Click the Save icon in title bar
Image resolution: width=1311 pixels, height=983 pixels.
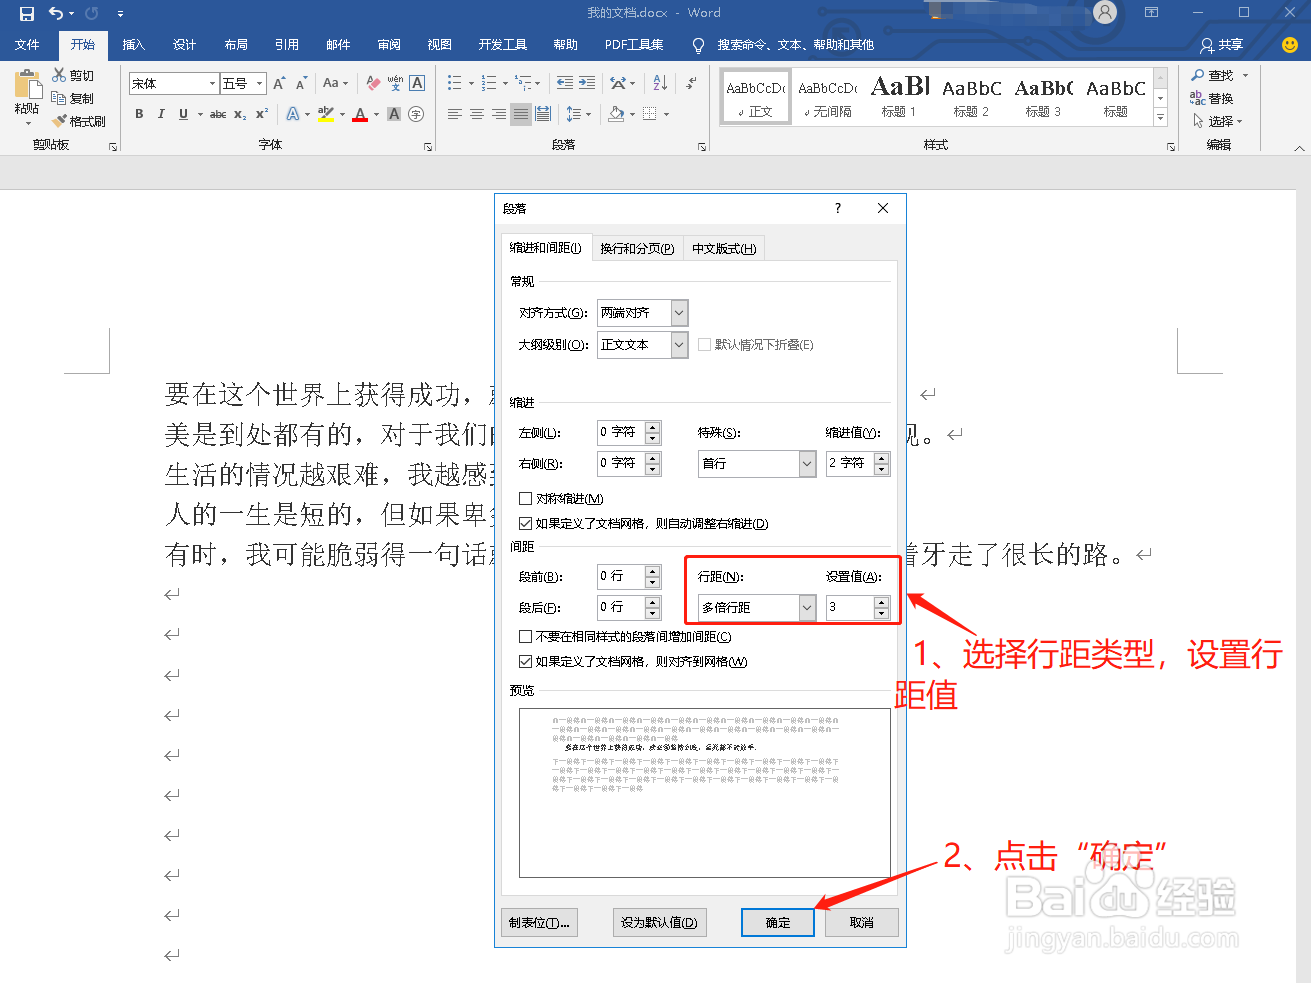27,13
